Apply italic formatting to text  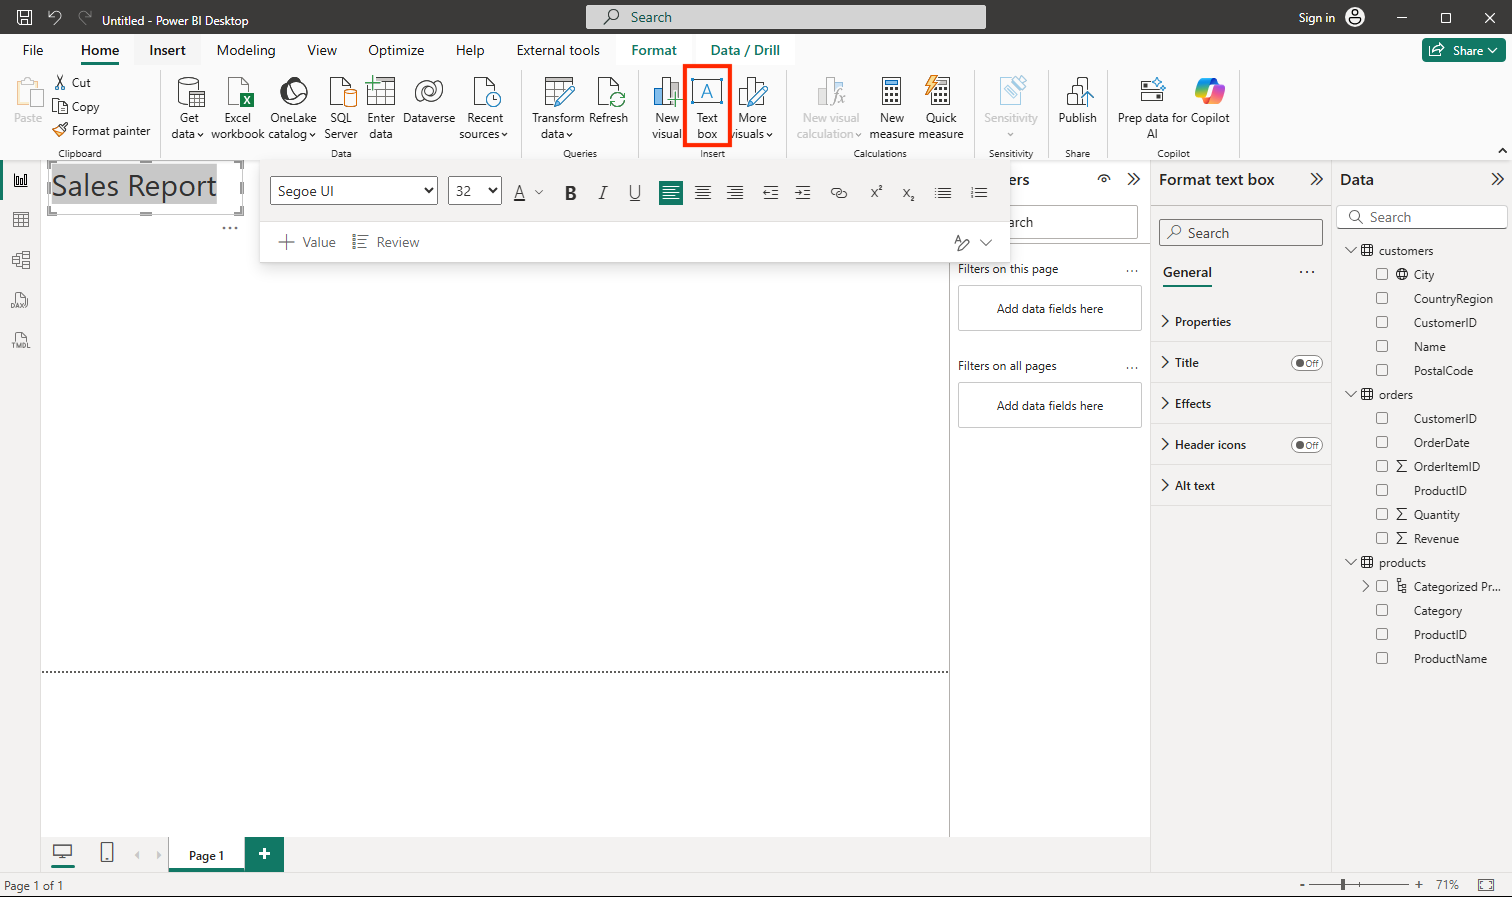click(602, 193)
